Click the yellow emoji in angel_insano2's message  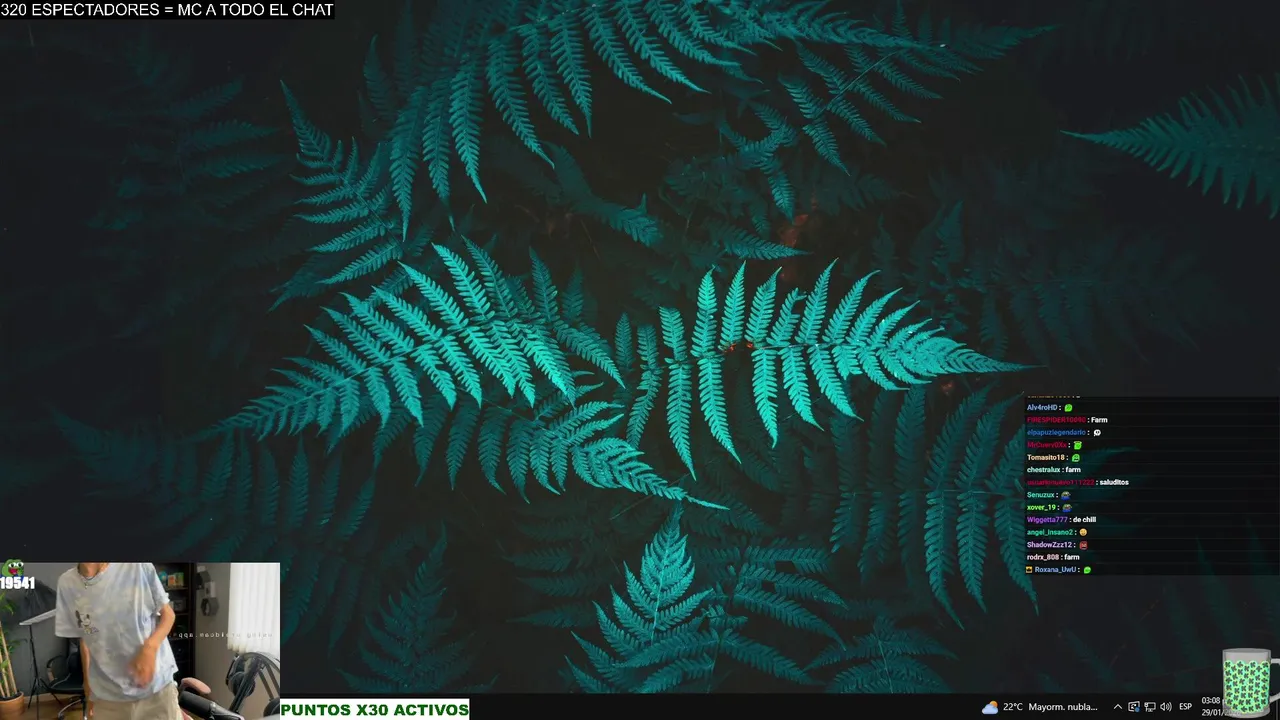(1083, 532)
